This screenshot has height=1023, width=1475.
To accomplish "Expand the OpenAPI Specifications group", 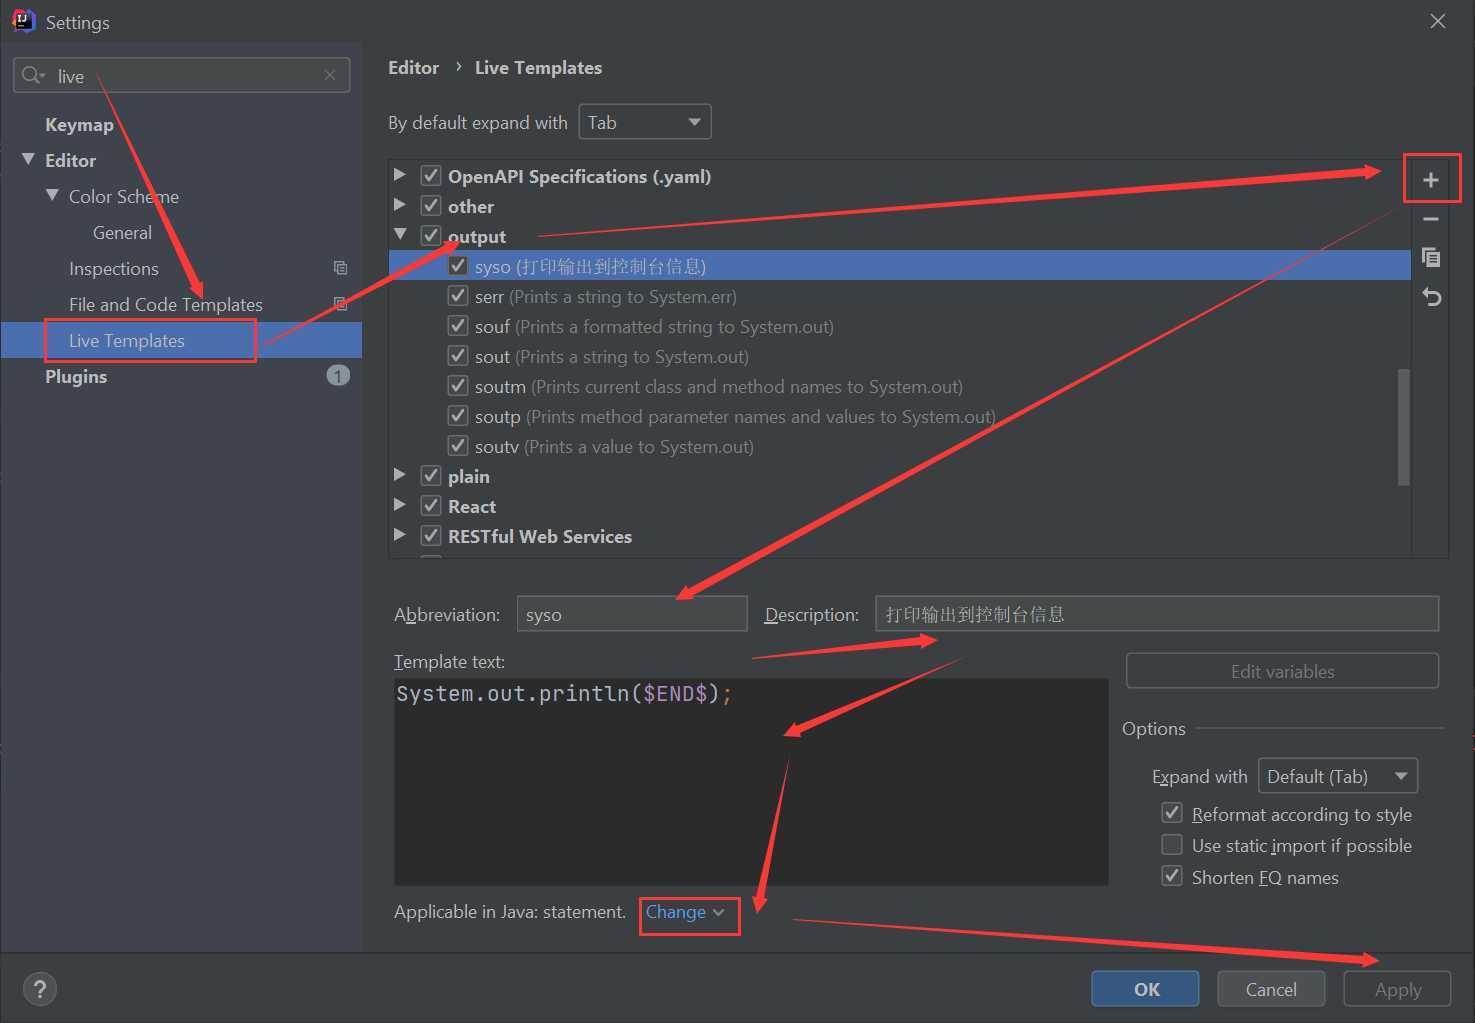I will (x=400, y=175).
